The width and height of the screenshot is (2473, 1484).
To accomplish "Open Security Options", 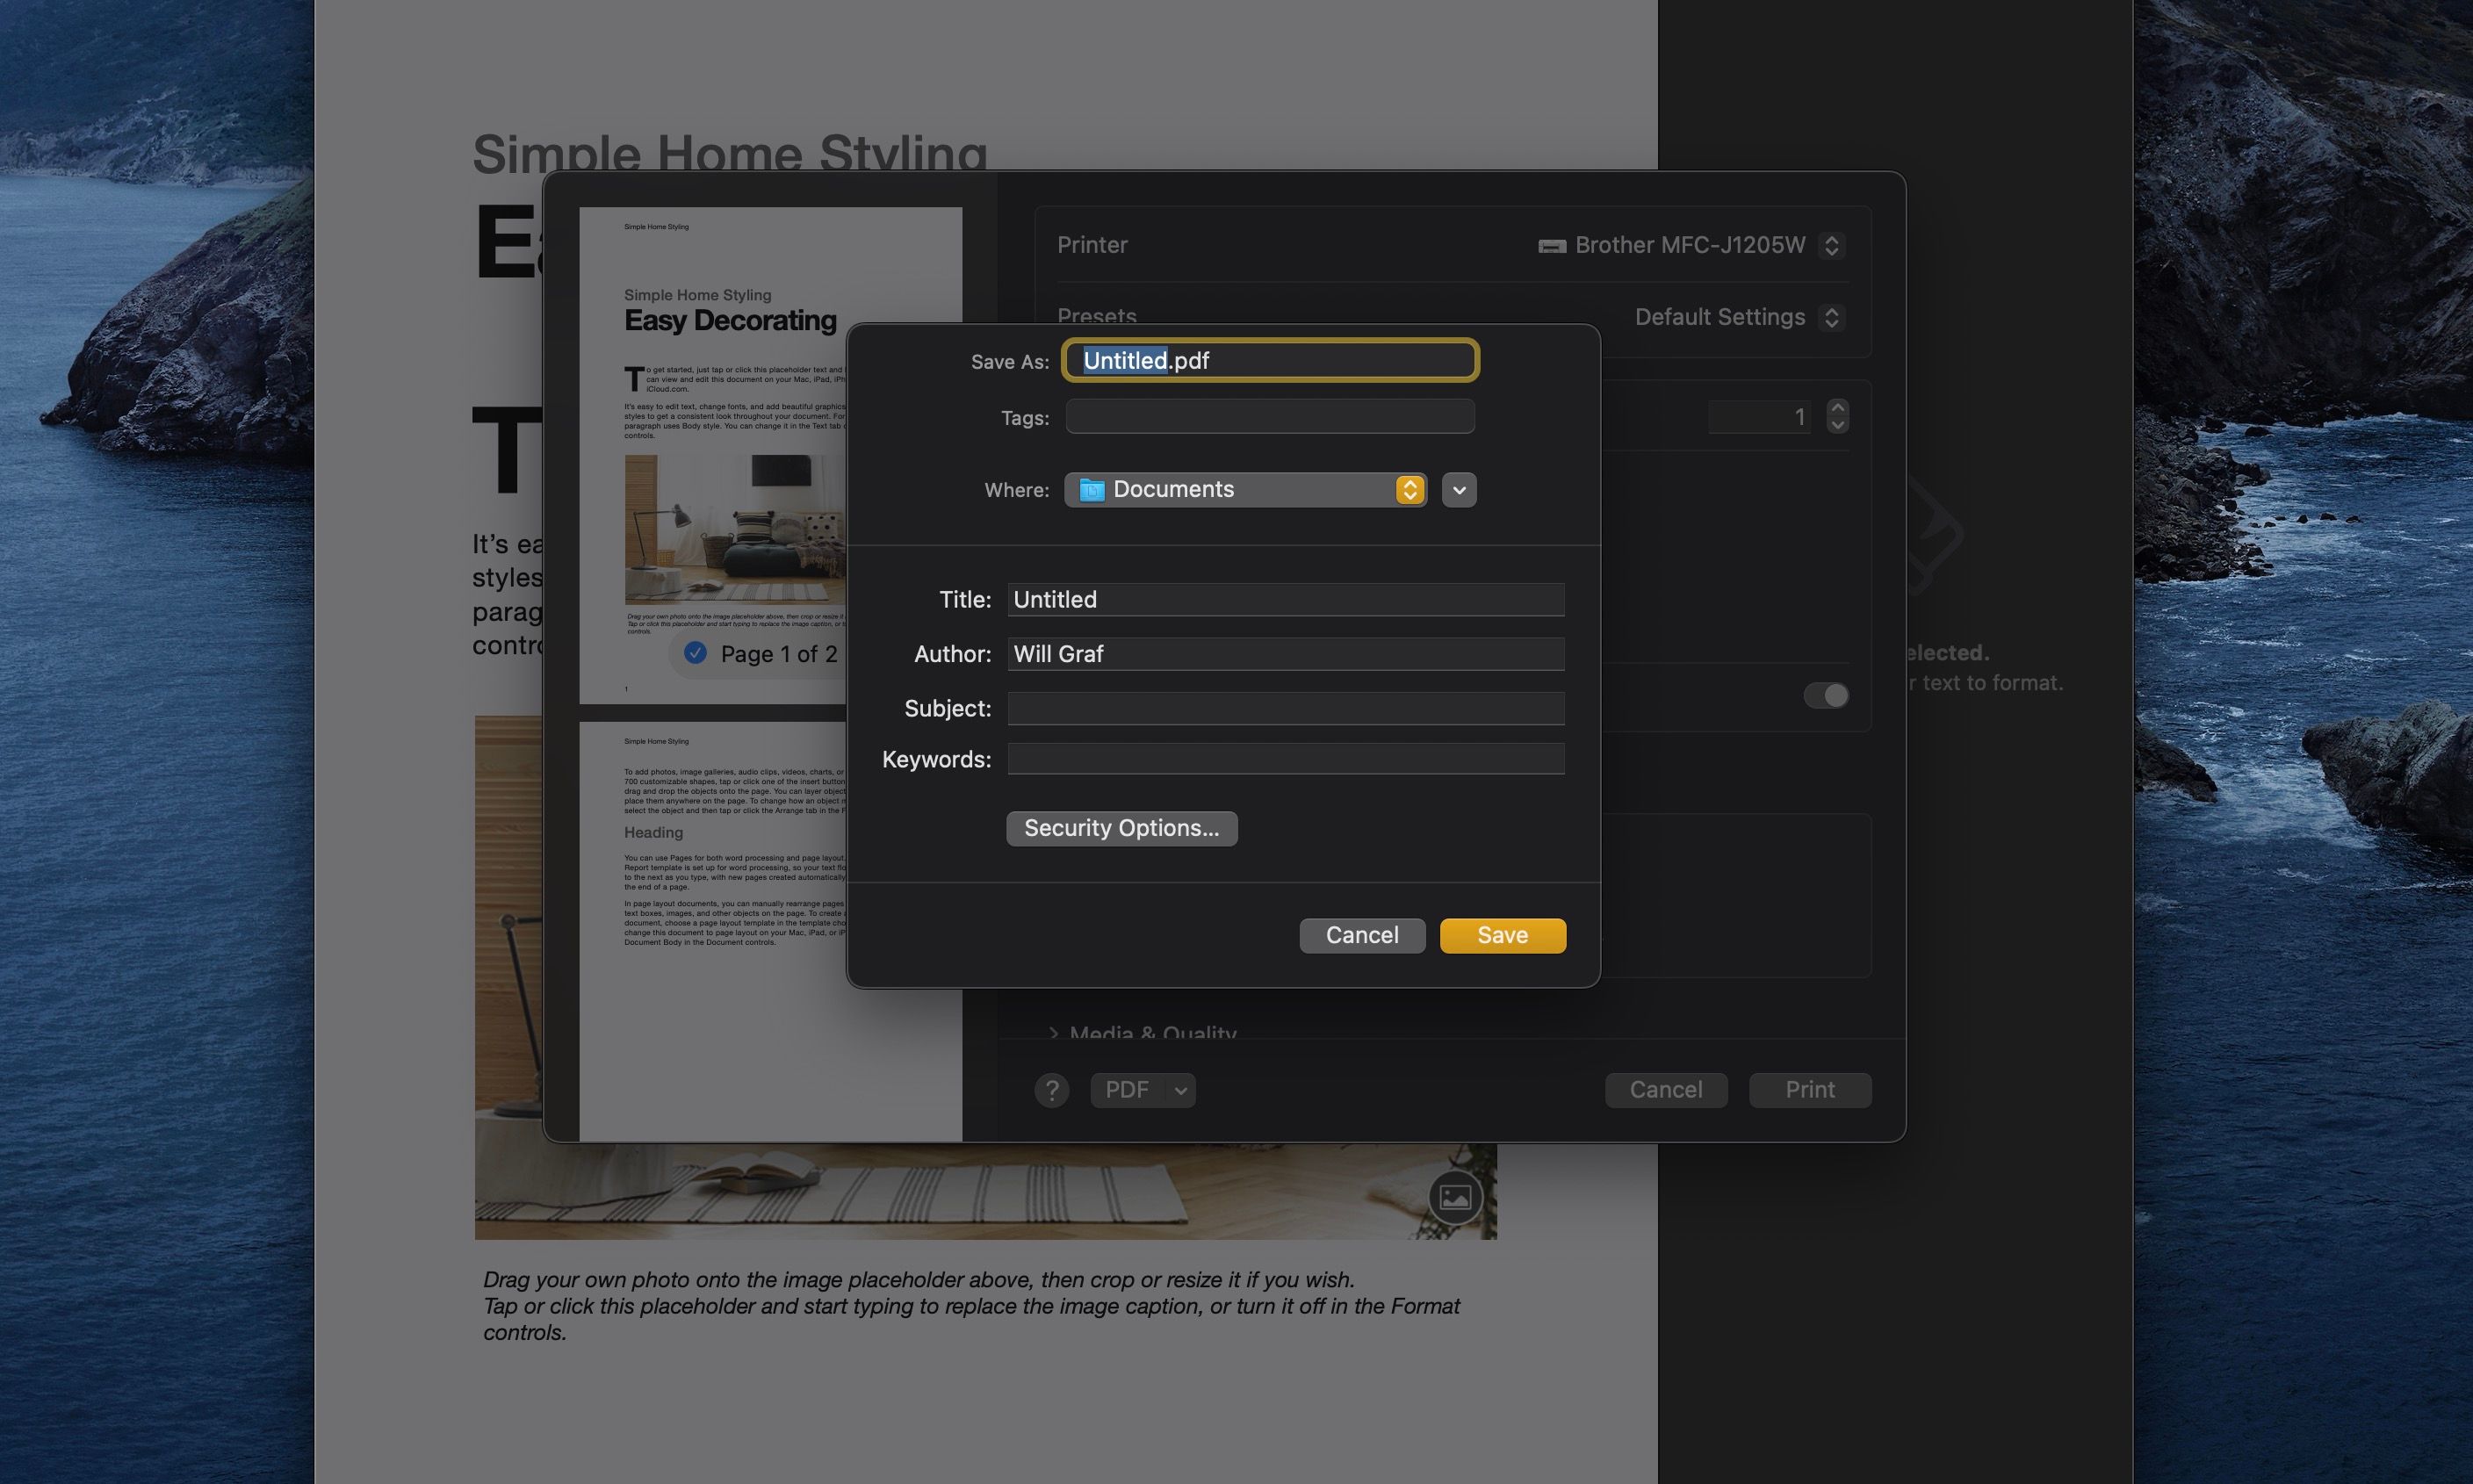I will coord(1121,828).
